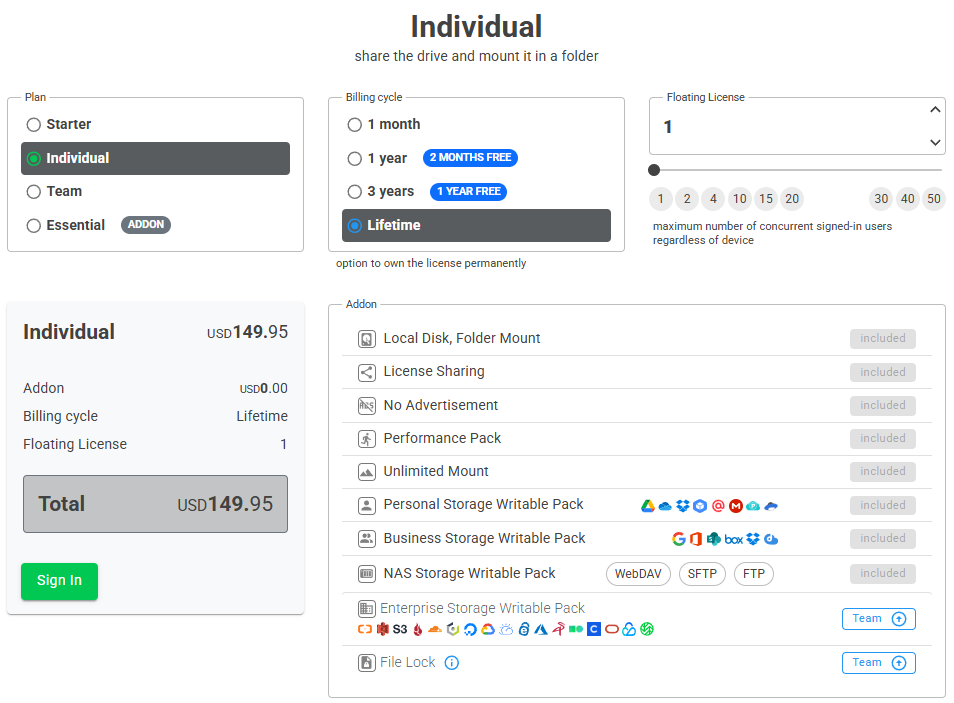Click the File Lock info icon
The width and height of the screenshot is (954, 703).
coord(451,663)
